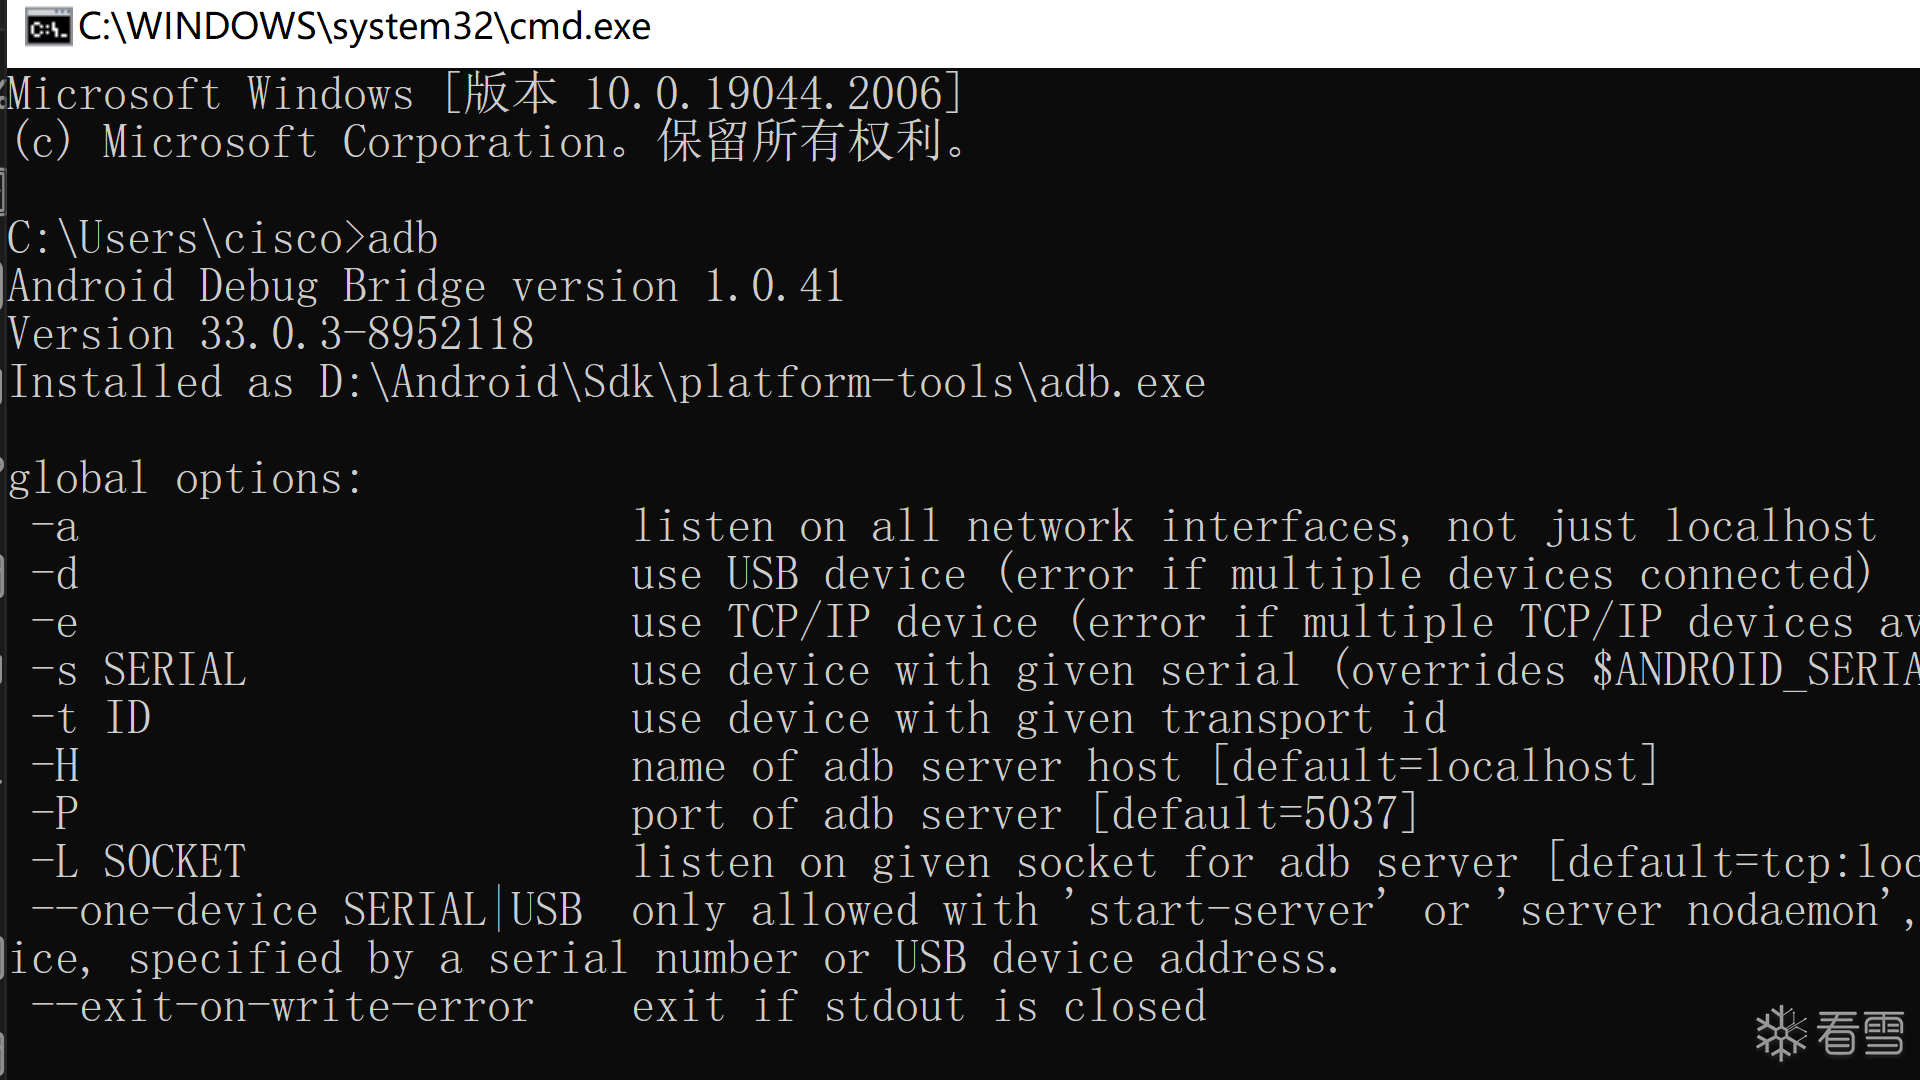This screenshot has height=1080, width=1920.
Task: Click the --exit-on-write-error option
Action: coord(283,1006)
